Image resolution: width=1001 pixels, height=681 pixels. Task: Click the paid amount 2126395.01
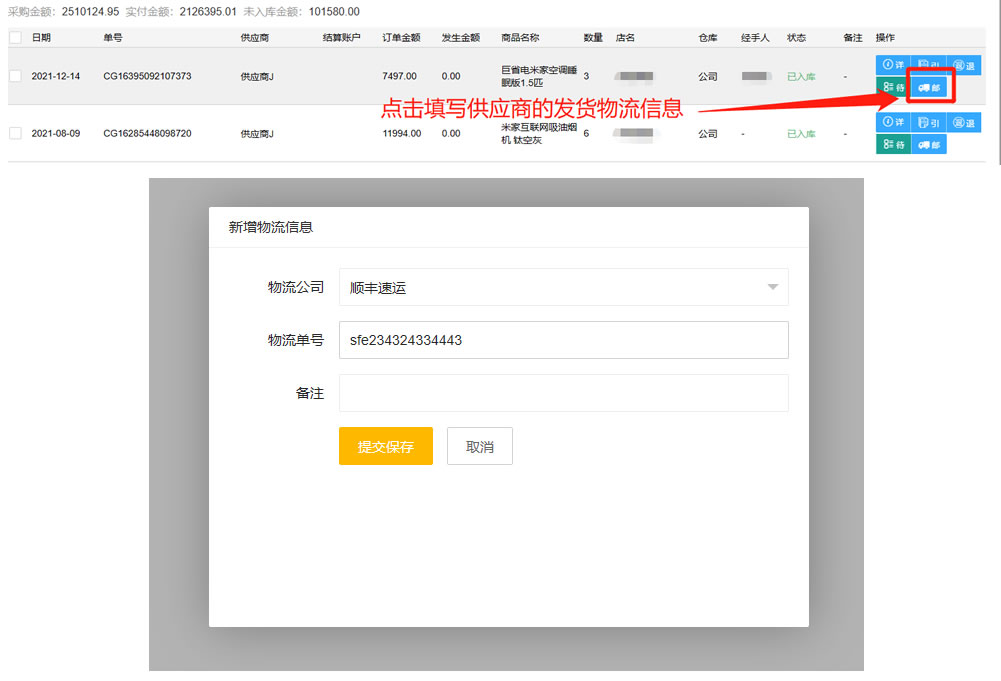pos(207,11)
